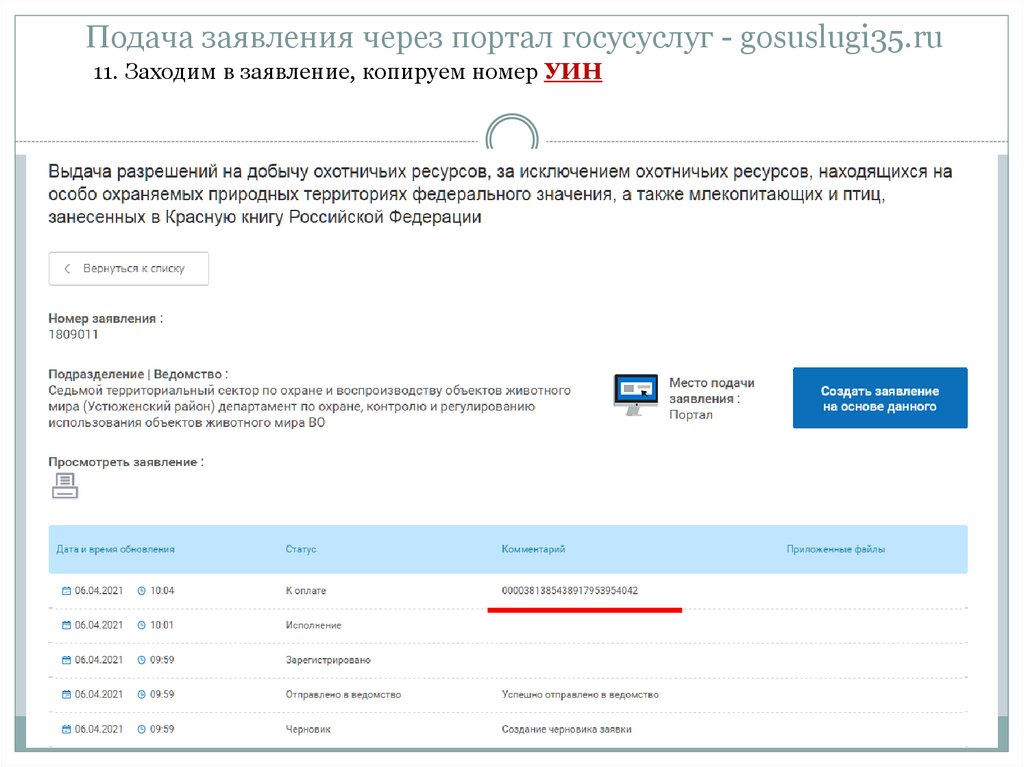Click comment 'Создание черновика заявки'
This screenshot has width=1024, height=767.
566,729
